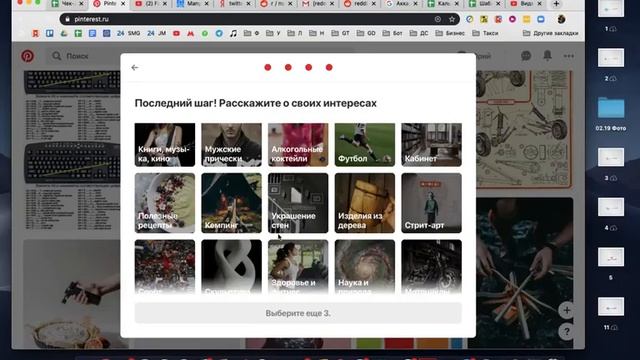Open the Telegram bookmark icon
This screenshot has width=640, height=360.
(x=219, y=33)
